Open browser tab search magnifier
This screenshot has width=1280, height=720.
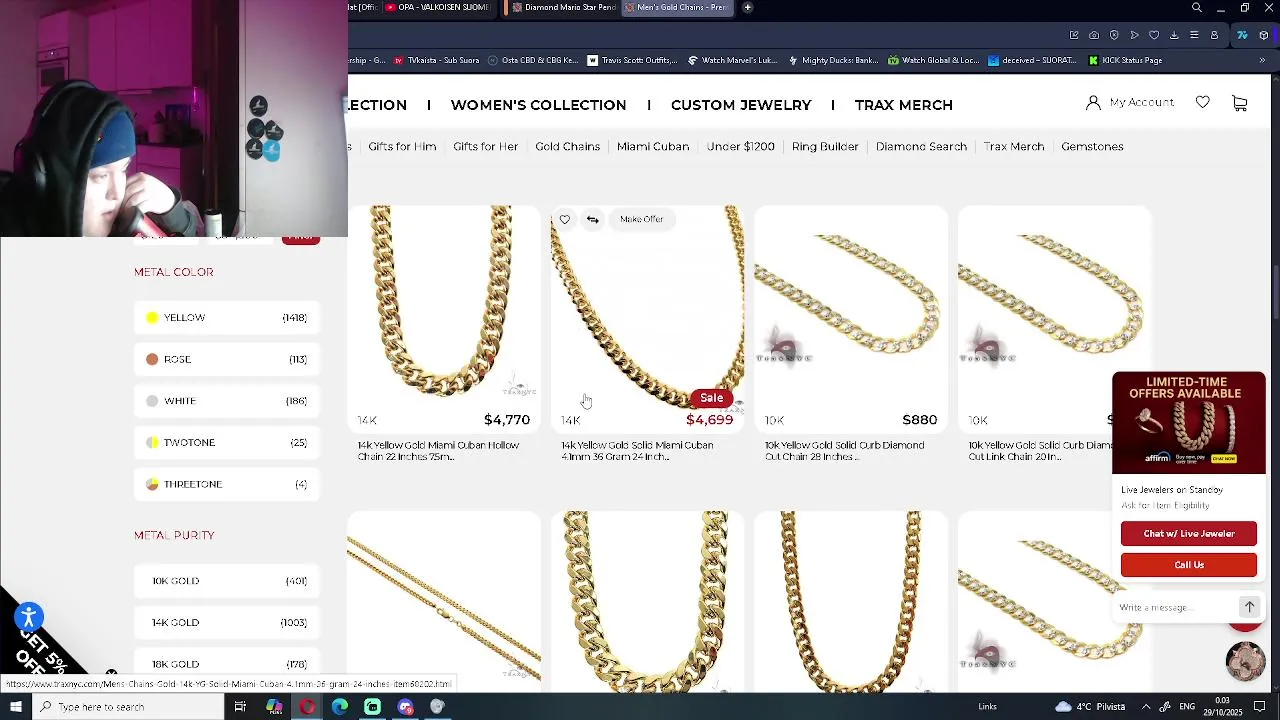1197,8
